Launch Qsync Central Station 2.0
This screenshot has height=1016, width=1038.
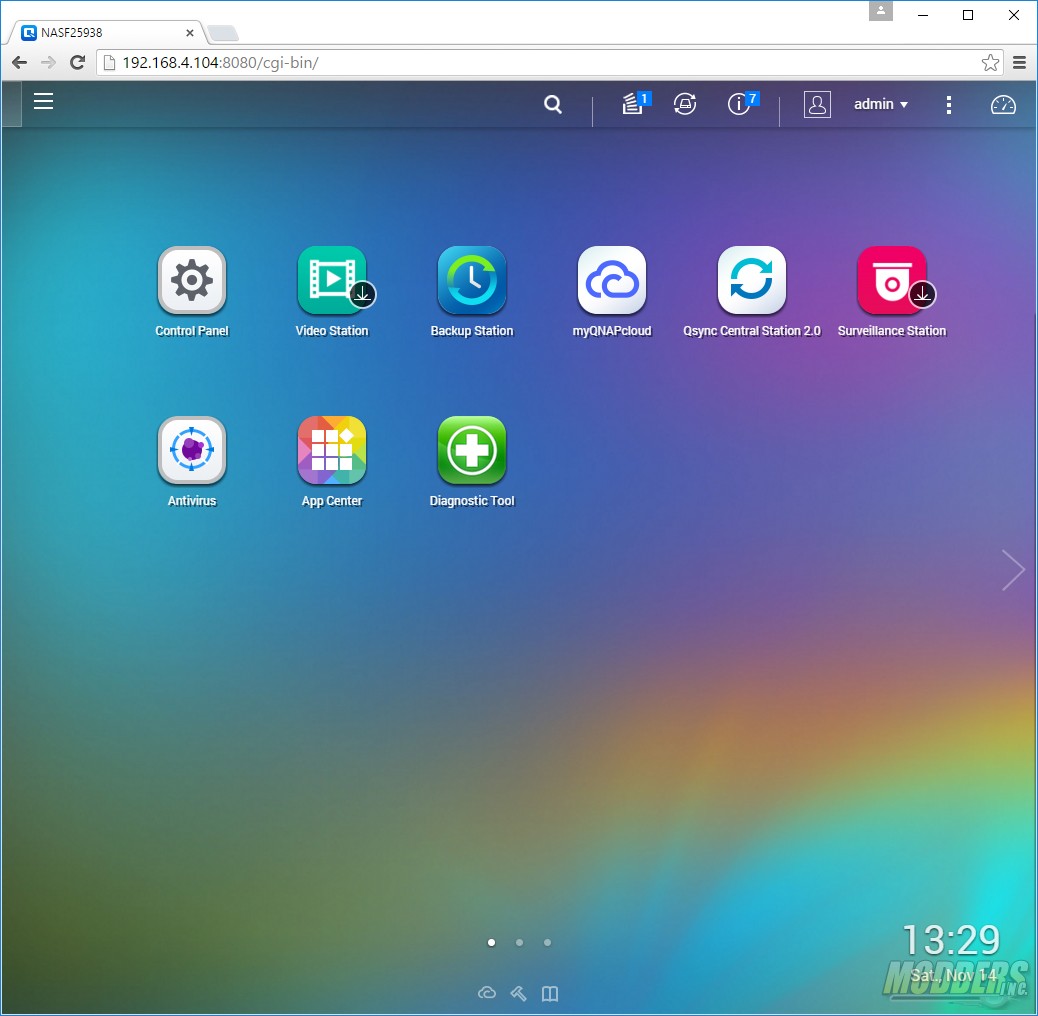pos(751,281)
